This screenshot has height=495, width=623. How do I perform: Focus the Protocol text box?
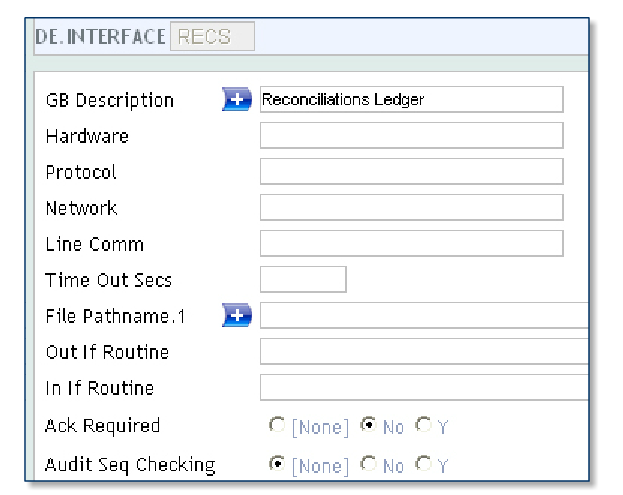(x=411, y=171)
